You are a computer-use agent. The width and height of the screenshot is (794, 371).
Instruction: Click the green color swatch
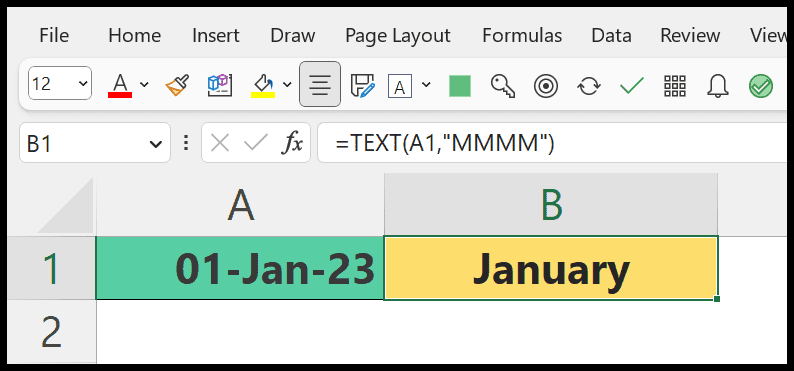(460, 86)
